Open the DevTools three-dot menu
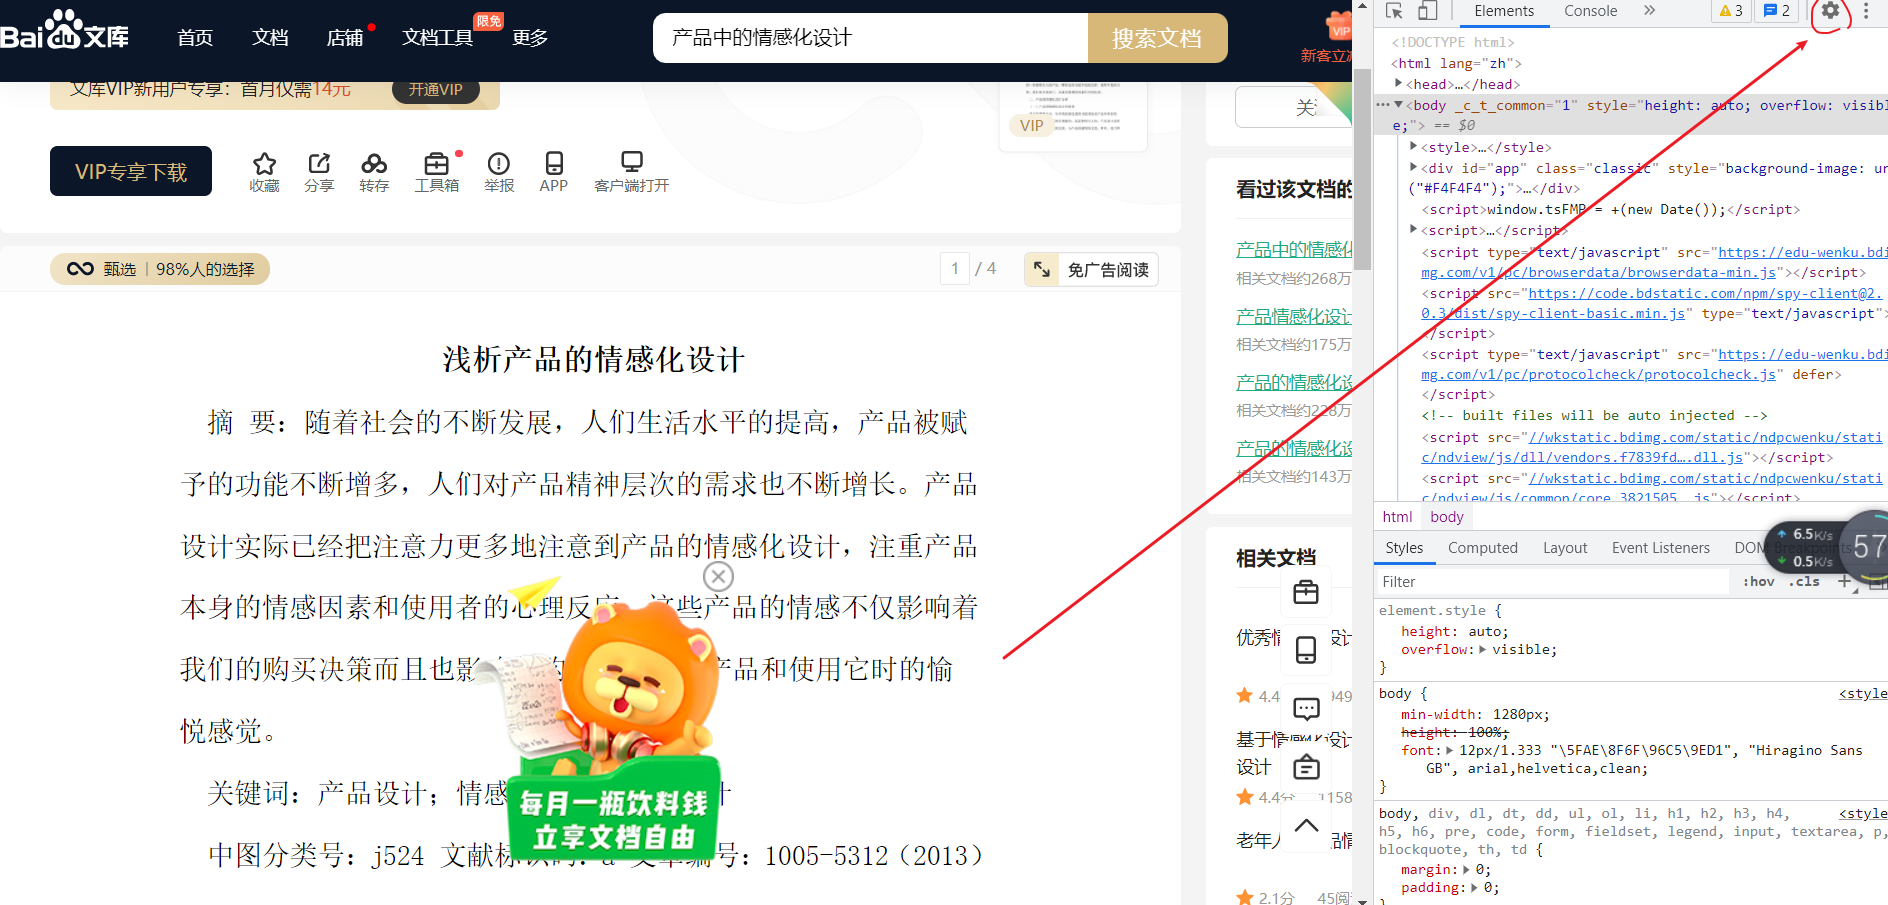 tap(1865, 11)
